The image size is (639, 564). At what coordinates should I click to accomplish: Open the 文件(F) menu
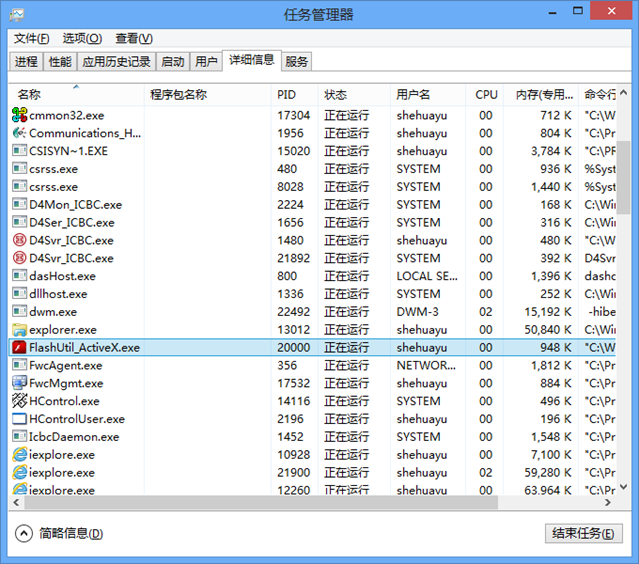click(31, 38)
